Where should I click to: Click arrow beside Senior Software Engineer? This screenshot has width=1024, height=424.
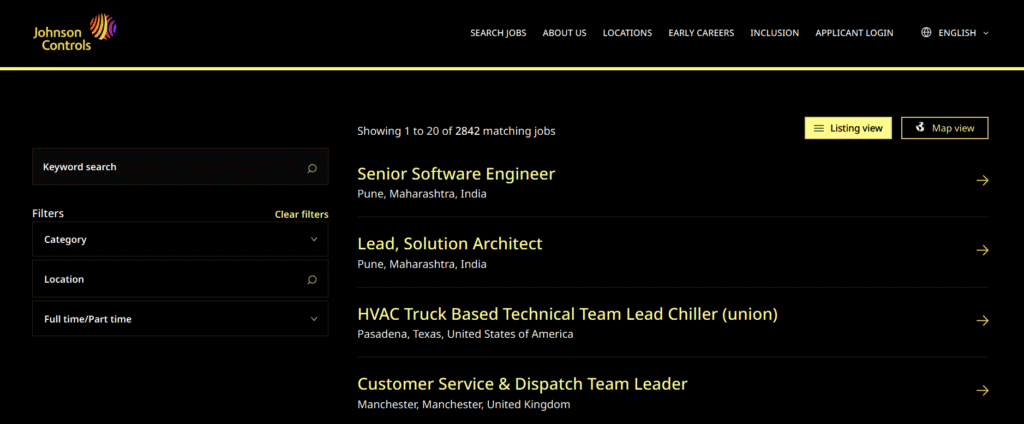pos(982,180)
